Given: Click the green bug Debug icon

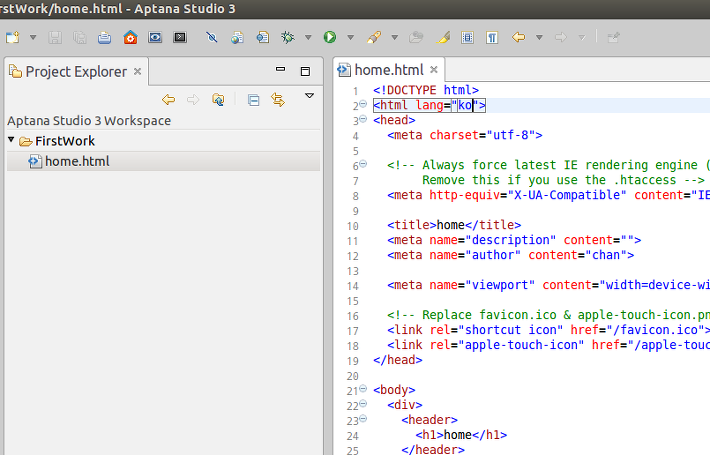Looking at the screenshot, I should tap(288, 37).
